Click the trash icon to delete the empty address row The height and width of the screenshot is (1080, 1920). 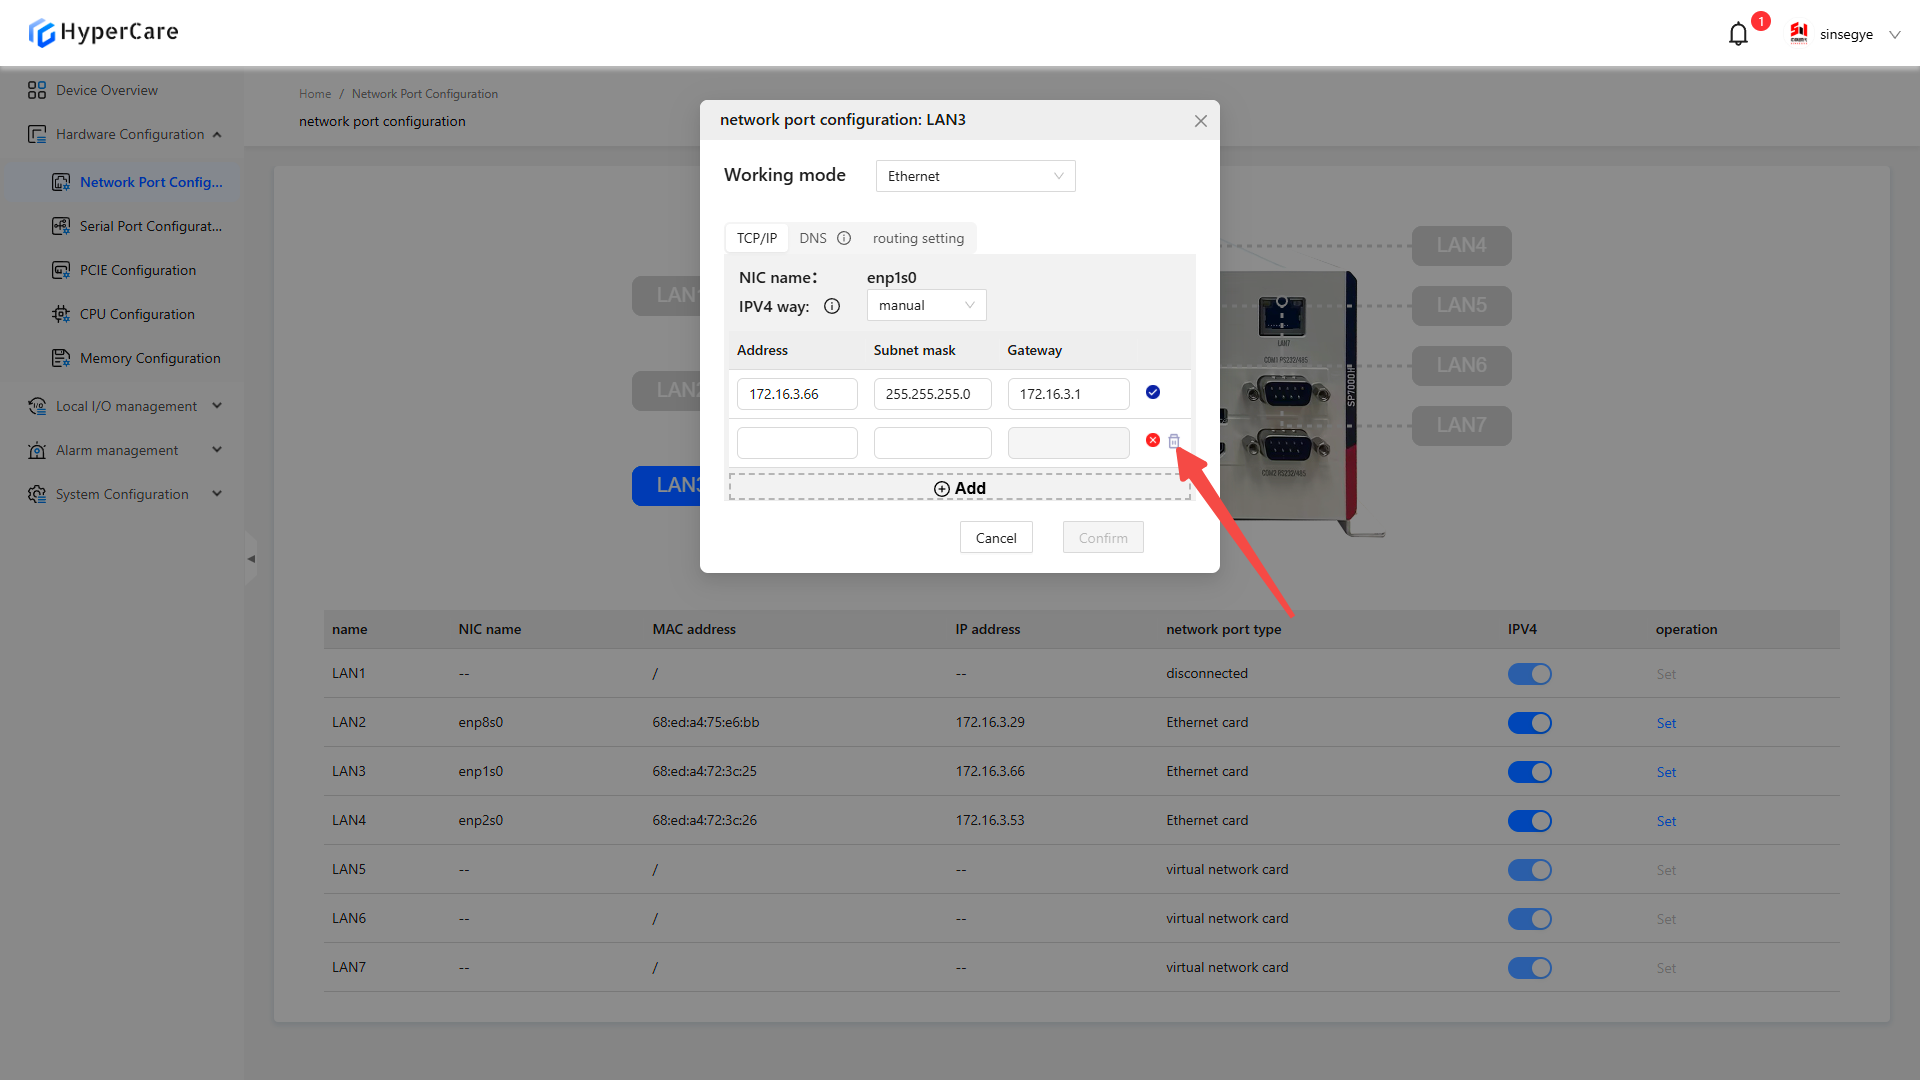pos(1174,441)
